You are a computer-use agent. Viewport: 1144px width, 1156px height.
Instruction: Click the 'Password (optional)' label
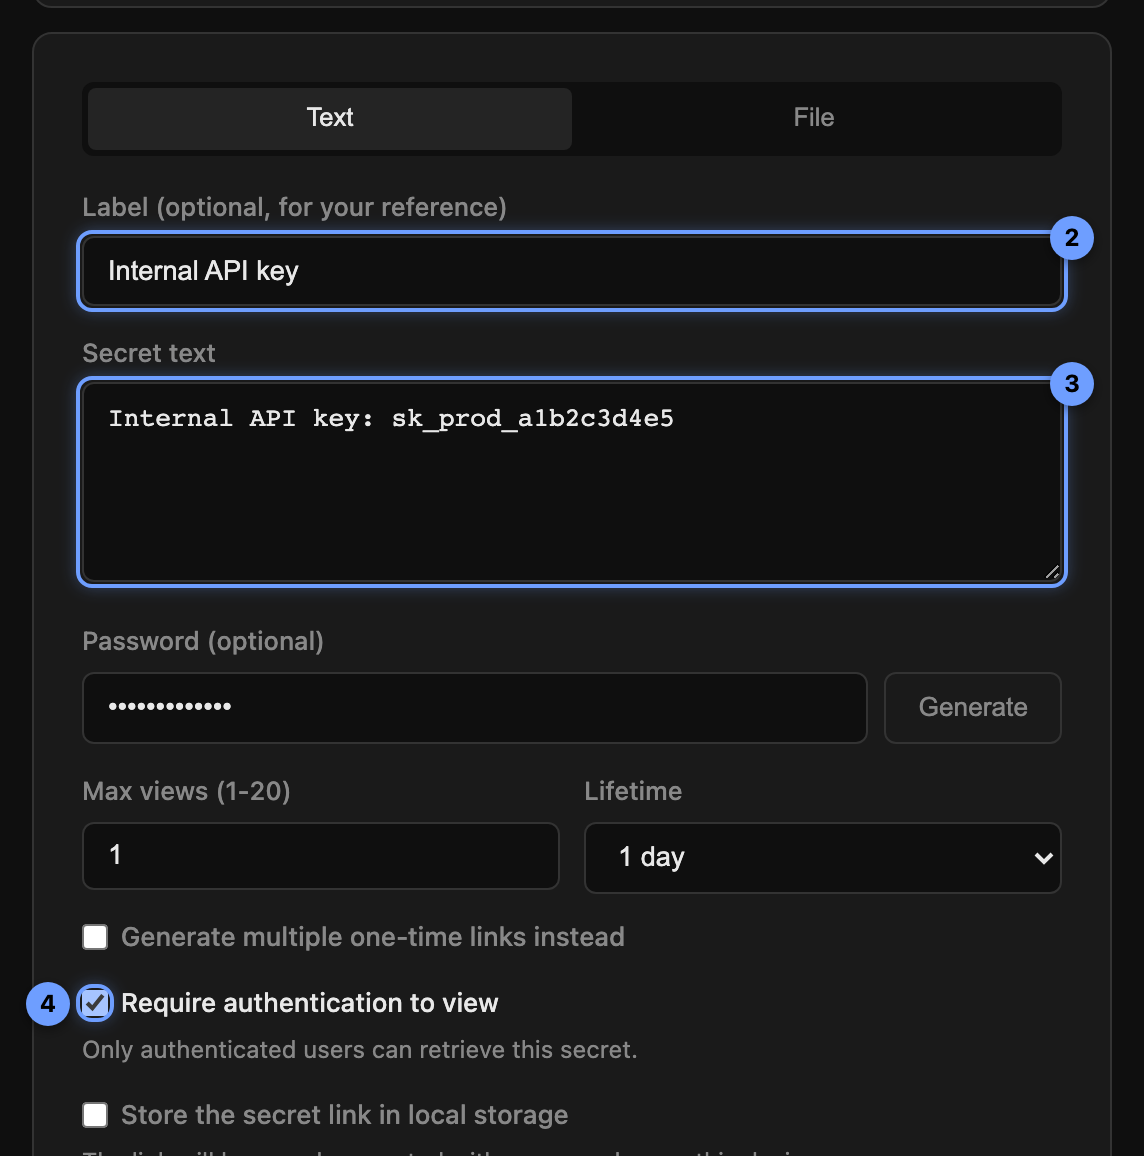pos(203,641)
